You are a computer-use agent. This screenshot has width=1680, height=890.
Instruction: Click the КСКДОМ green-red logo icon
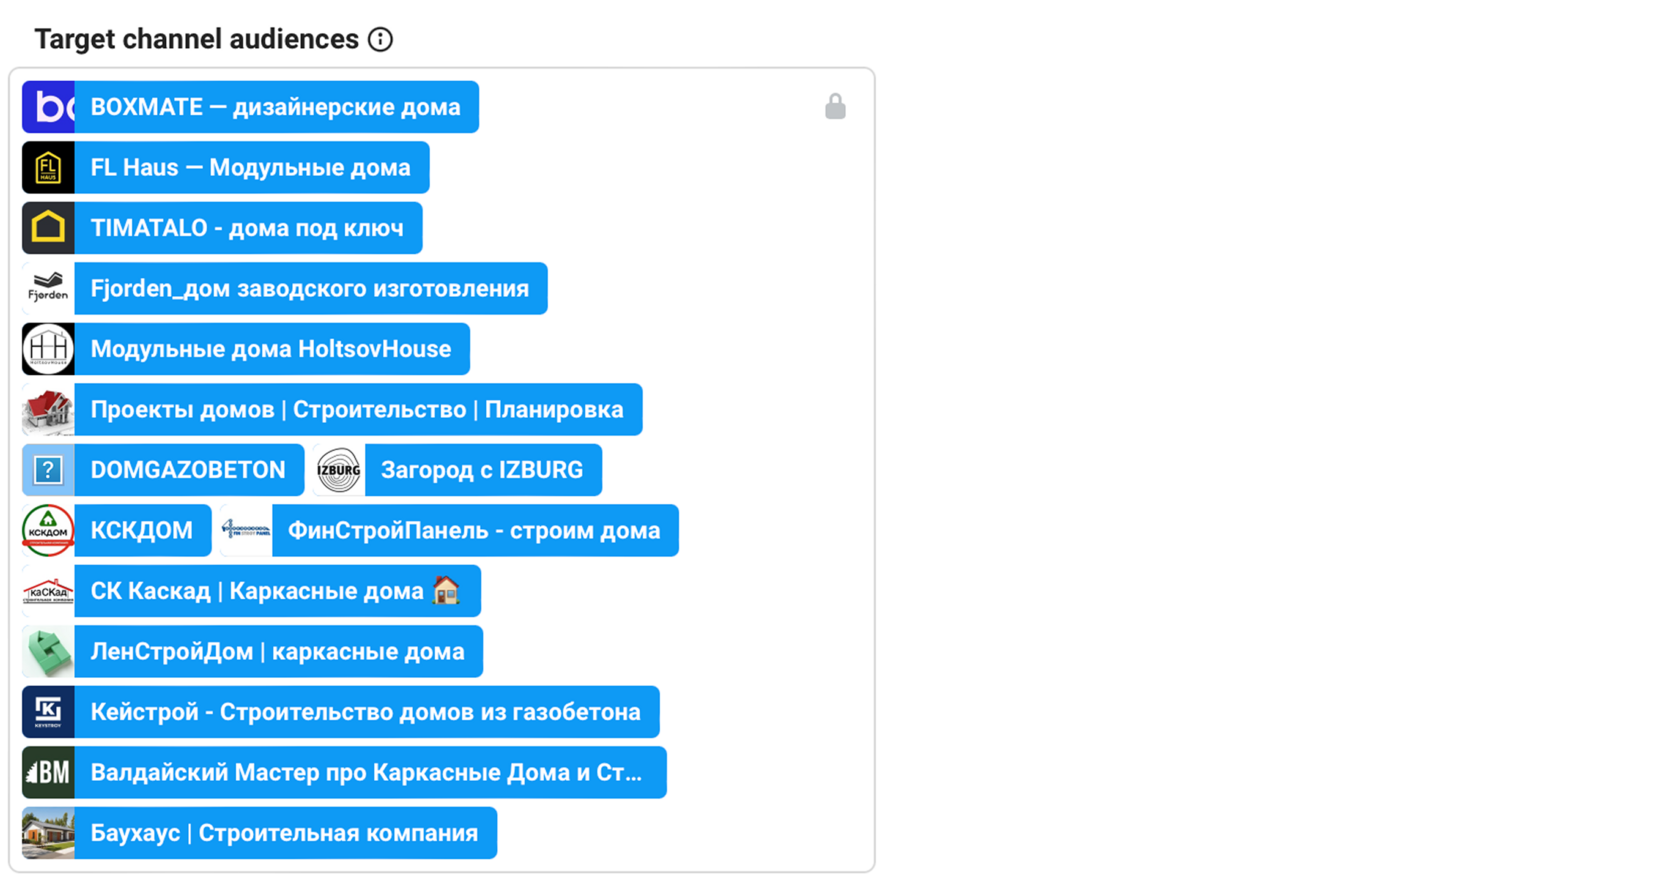pos(48,530)
